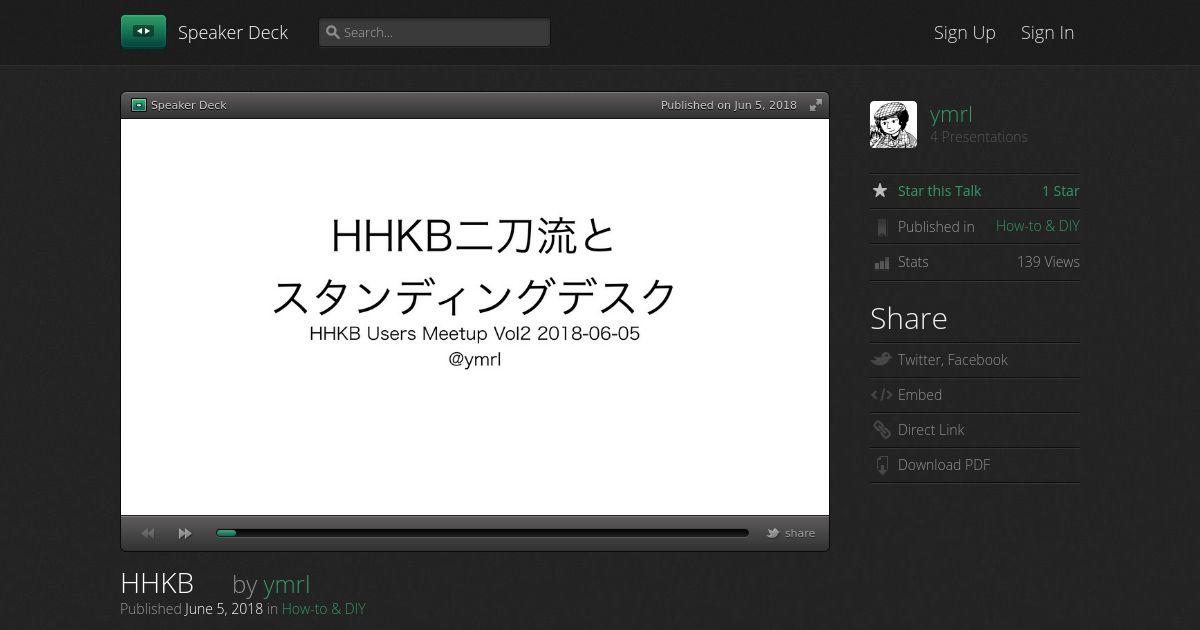Click the green Speaker Deck logo icon
Screen dimensions: 1200x630
point(143,32)
